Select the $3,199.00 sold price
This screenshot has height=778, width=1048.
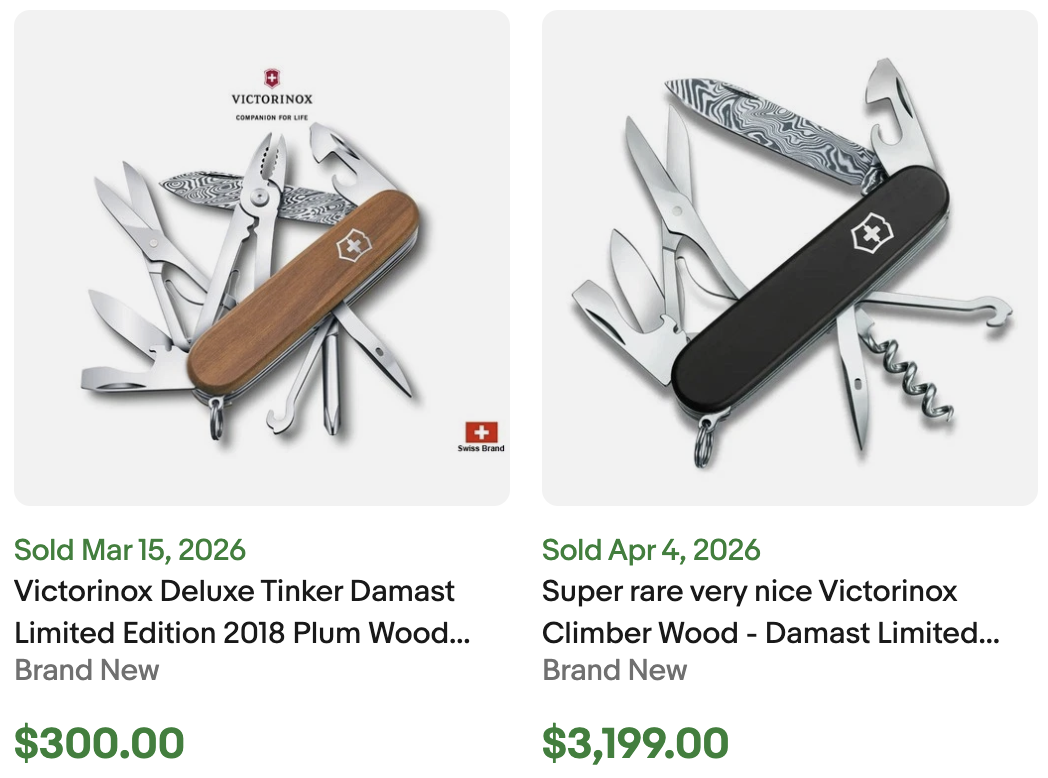coord(634,743)
